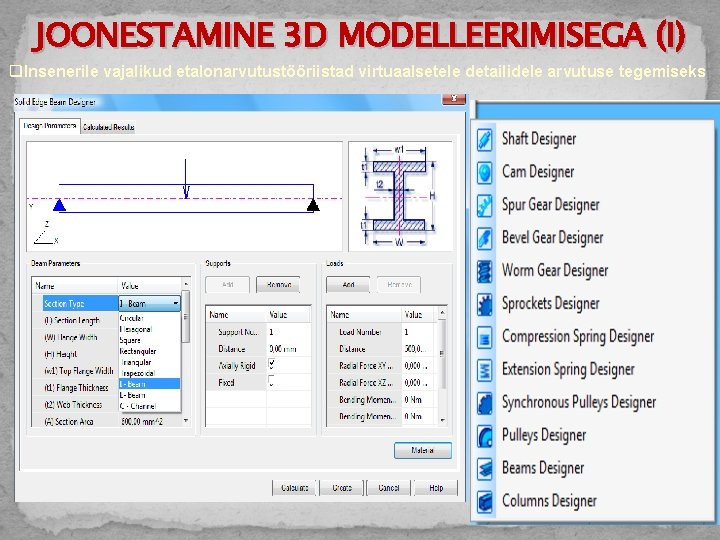Click the Load Number value cell
Image resolution: width=720 pixels, height=540 pixels.
click(x=418, y=332)
